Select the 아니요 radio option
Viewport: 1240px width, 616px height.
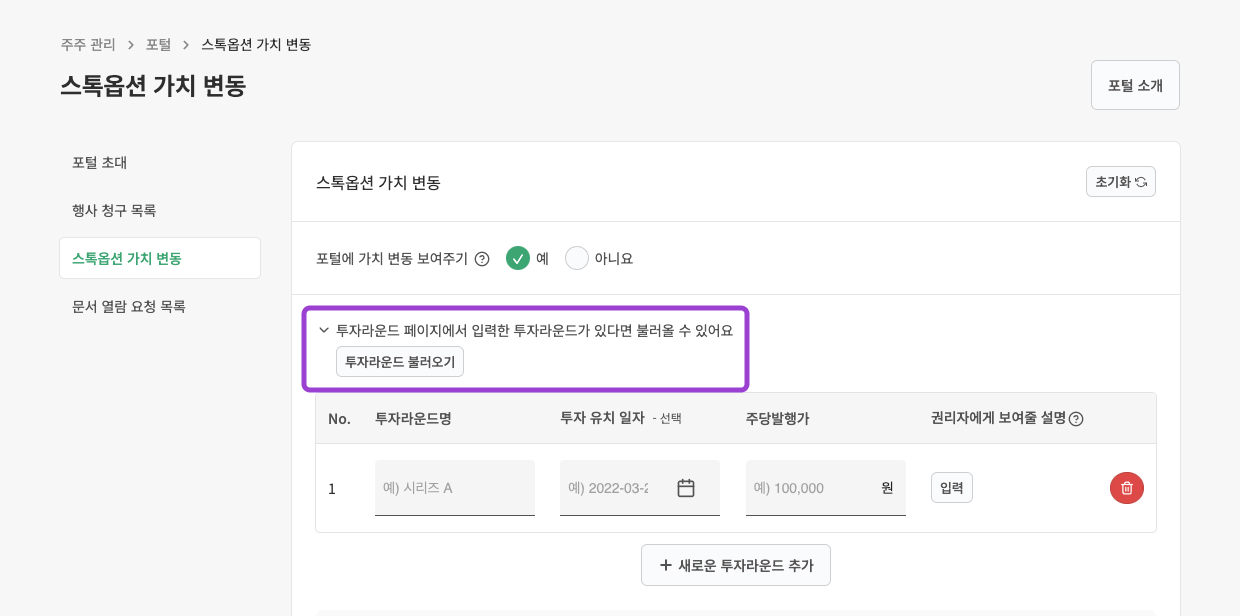[x=577, y=258]
